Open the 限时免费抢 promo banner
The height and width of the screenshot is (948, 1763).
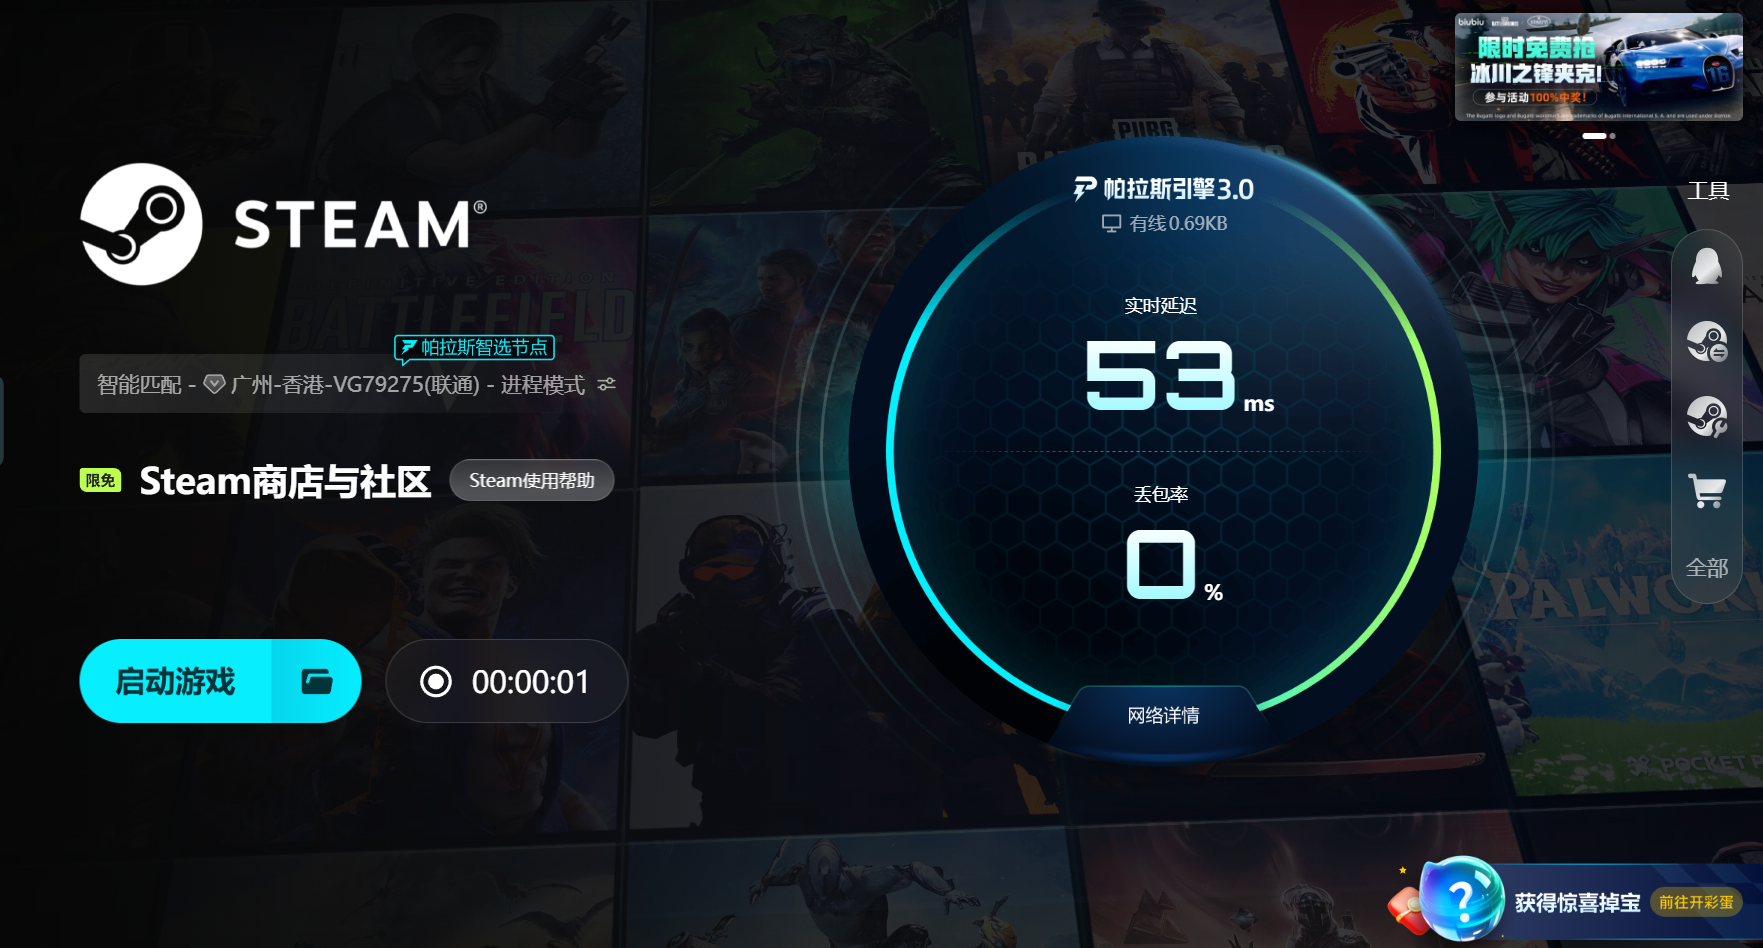[x=1598, y=67]
